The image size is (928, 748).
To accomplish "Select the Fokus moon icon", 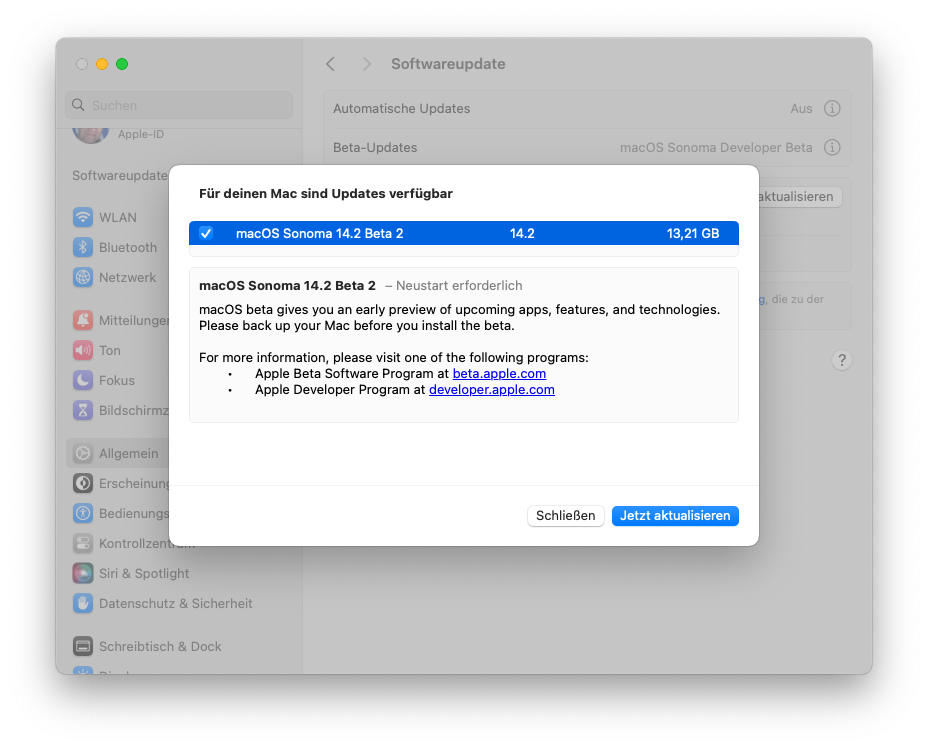I will 83,380.
